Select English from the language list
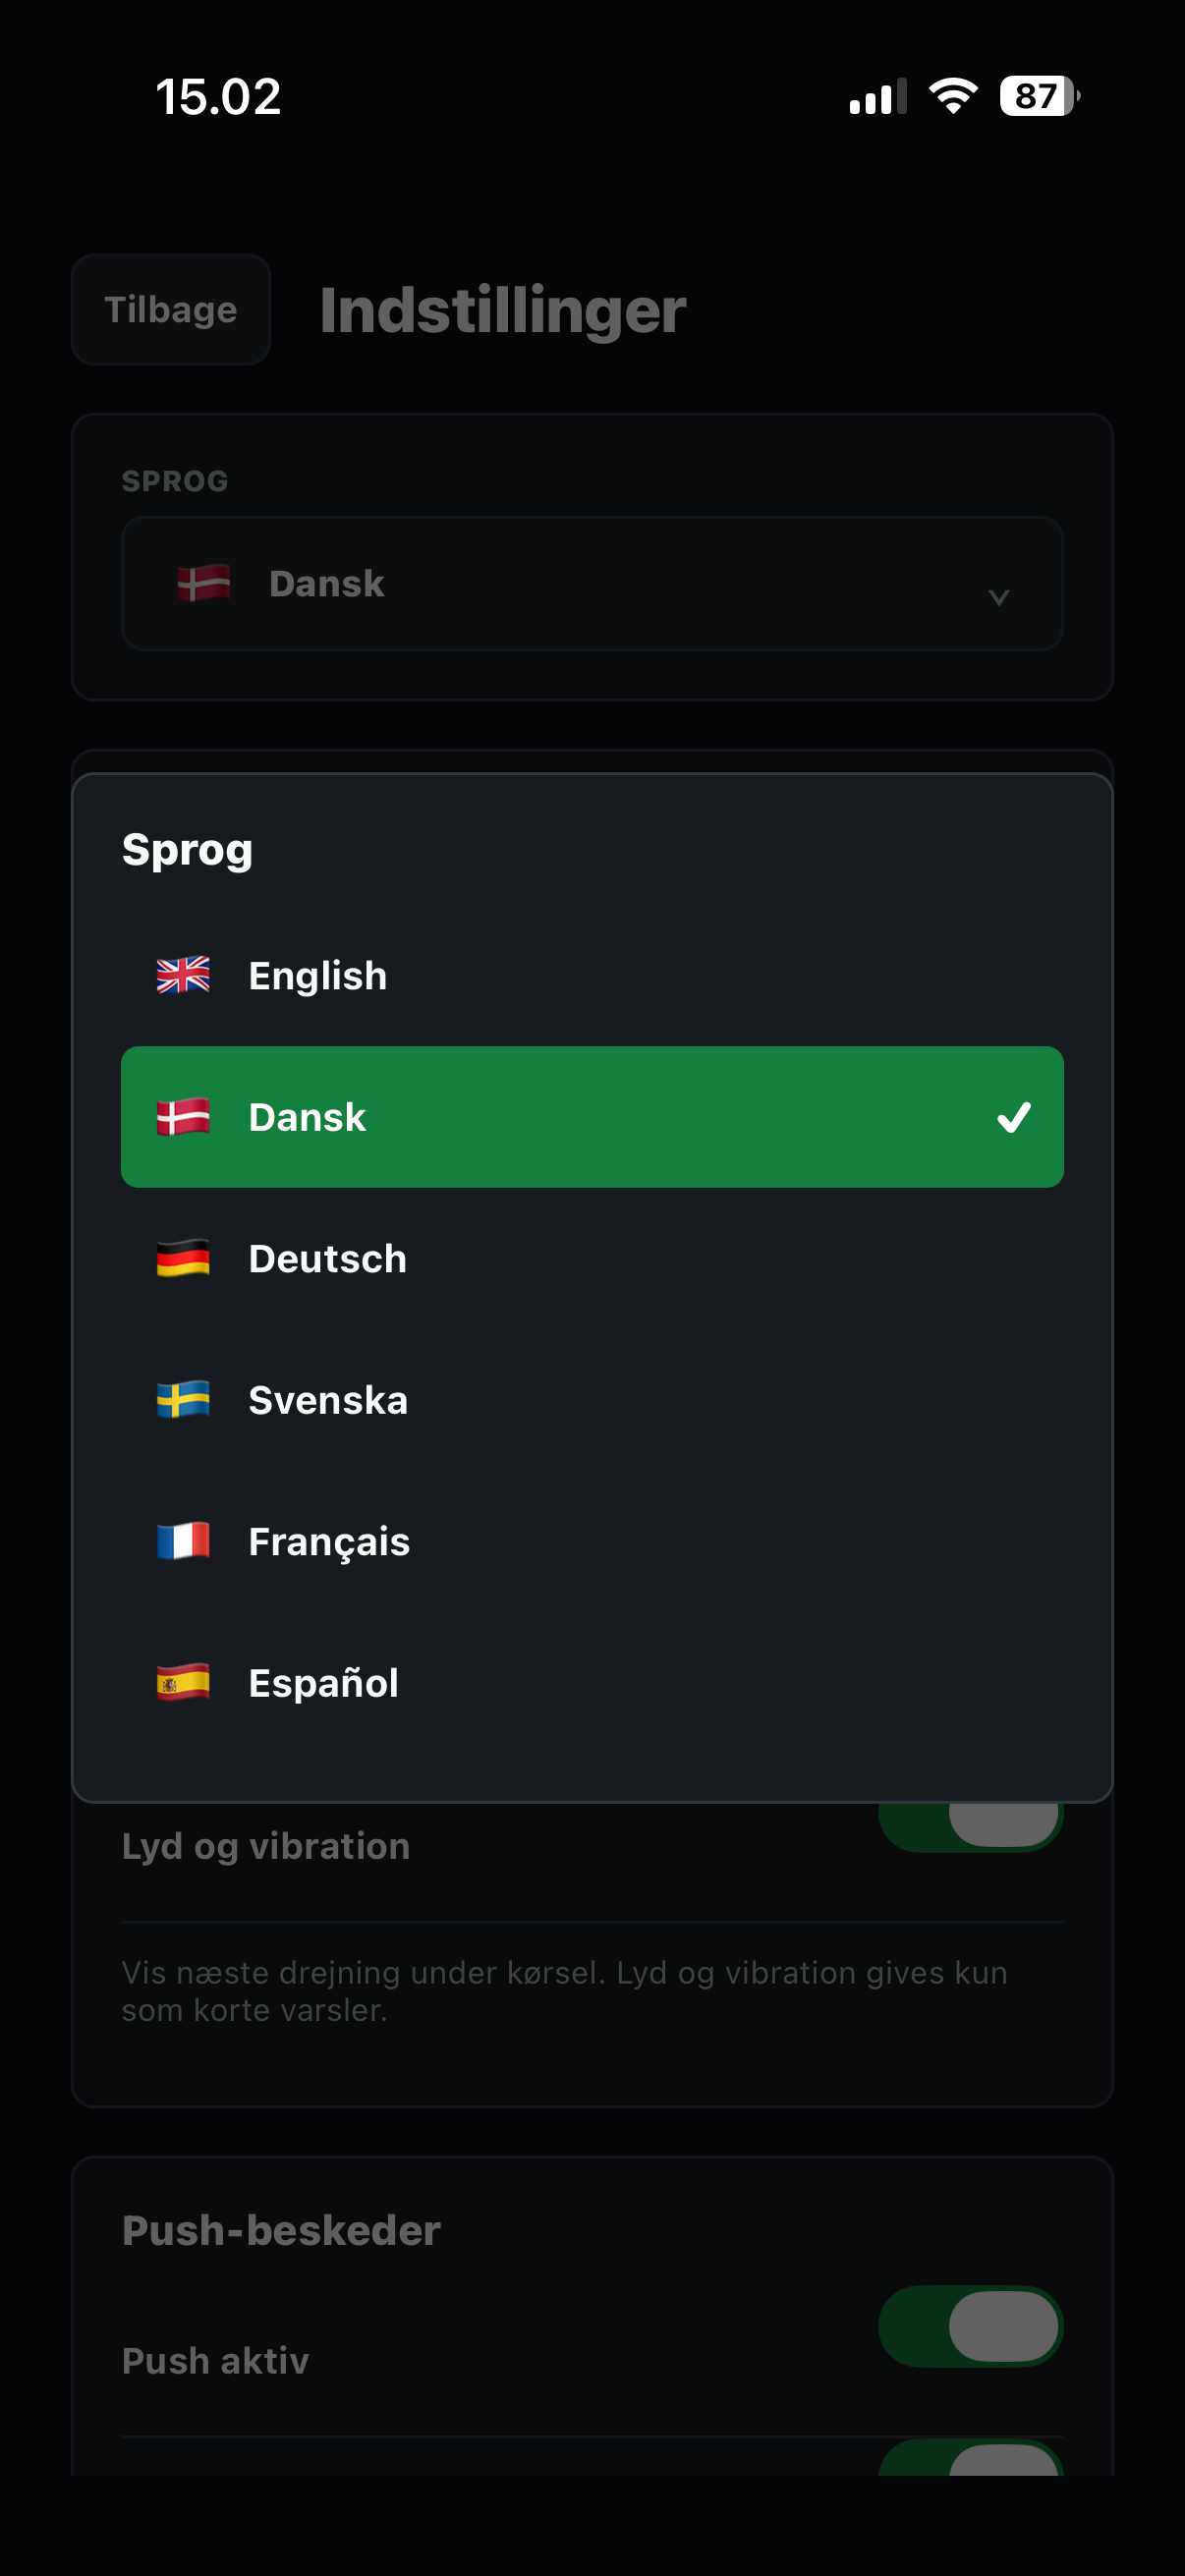The width and height of the screenshot is (1185, 2576). coord(592,976)
